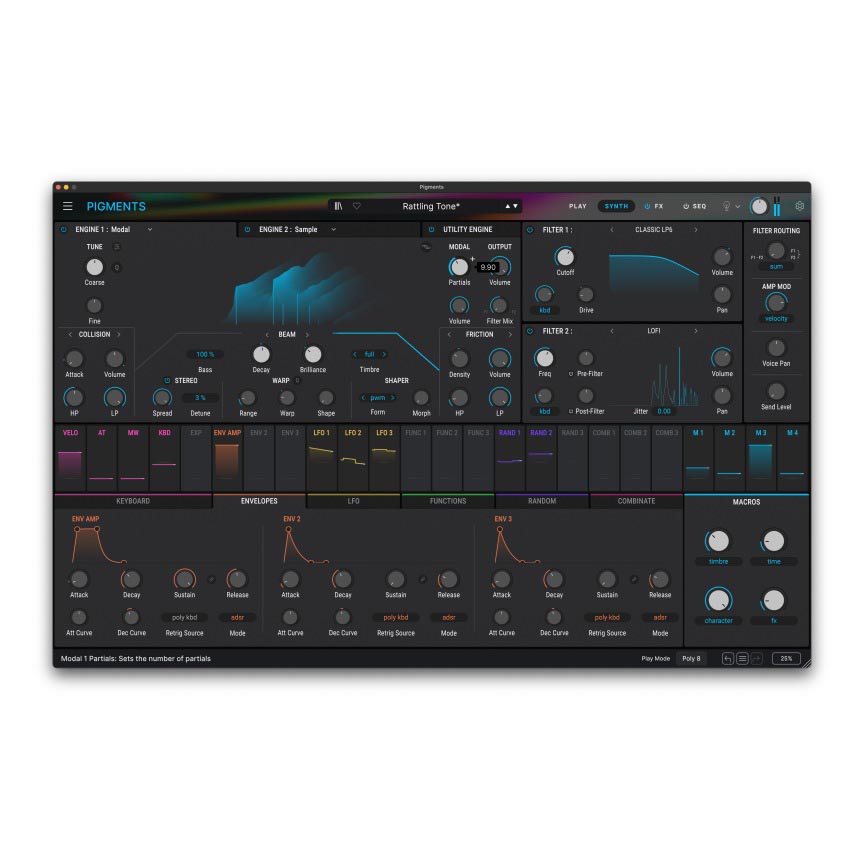Image resolution: width=864 pixels, height=864 pixels.
Task: Switch to the RANDOM tab
Action: (542, 501)
